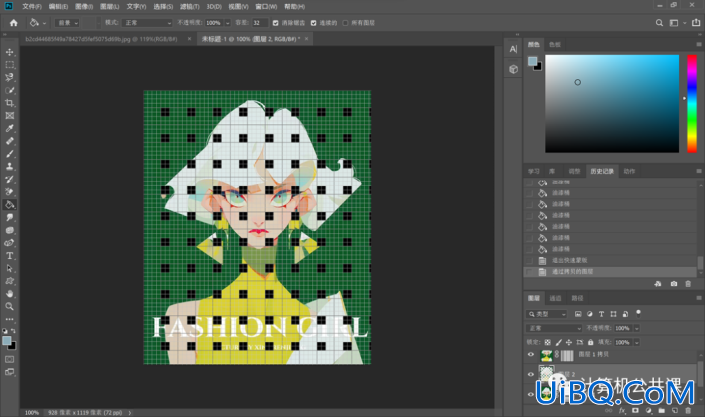Open the 文件 menu

[x=32, y=6]
